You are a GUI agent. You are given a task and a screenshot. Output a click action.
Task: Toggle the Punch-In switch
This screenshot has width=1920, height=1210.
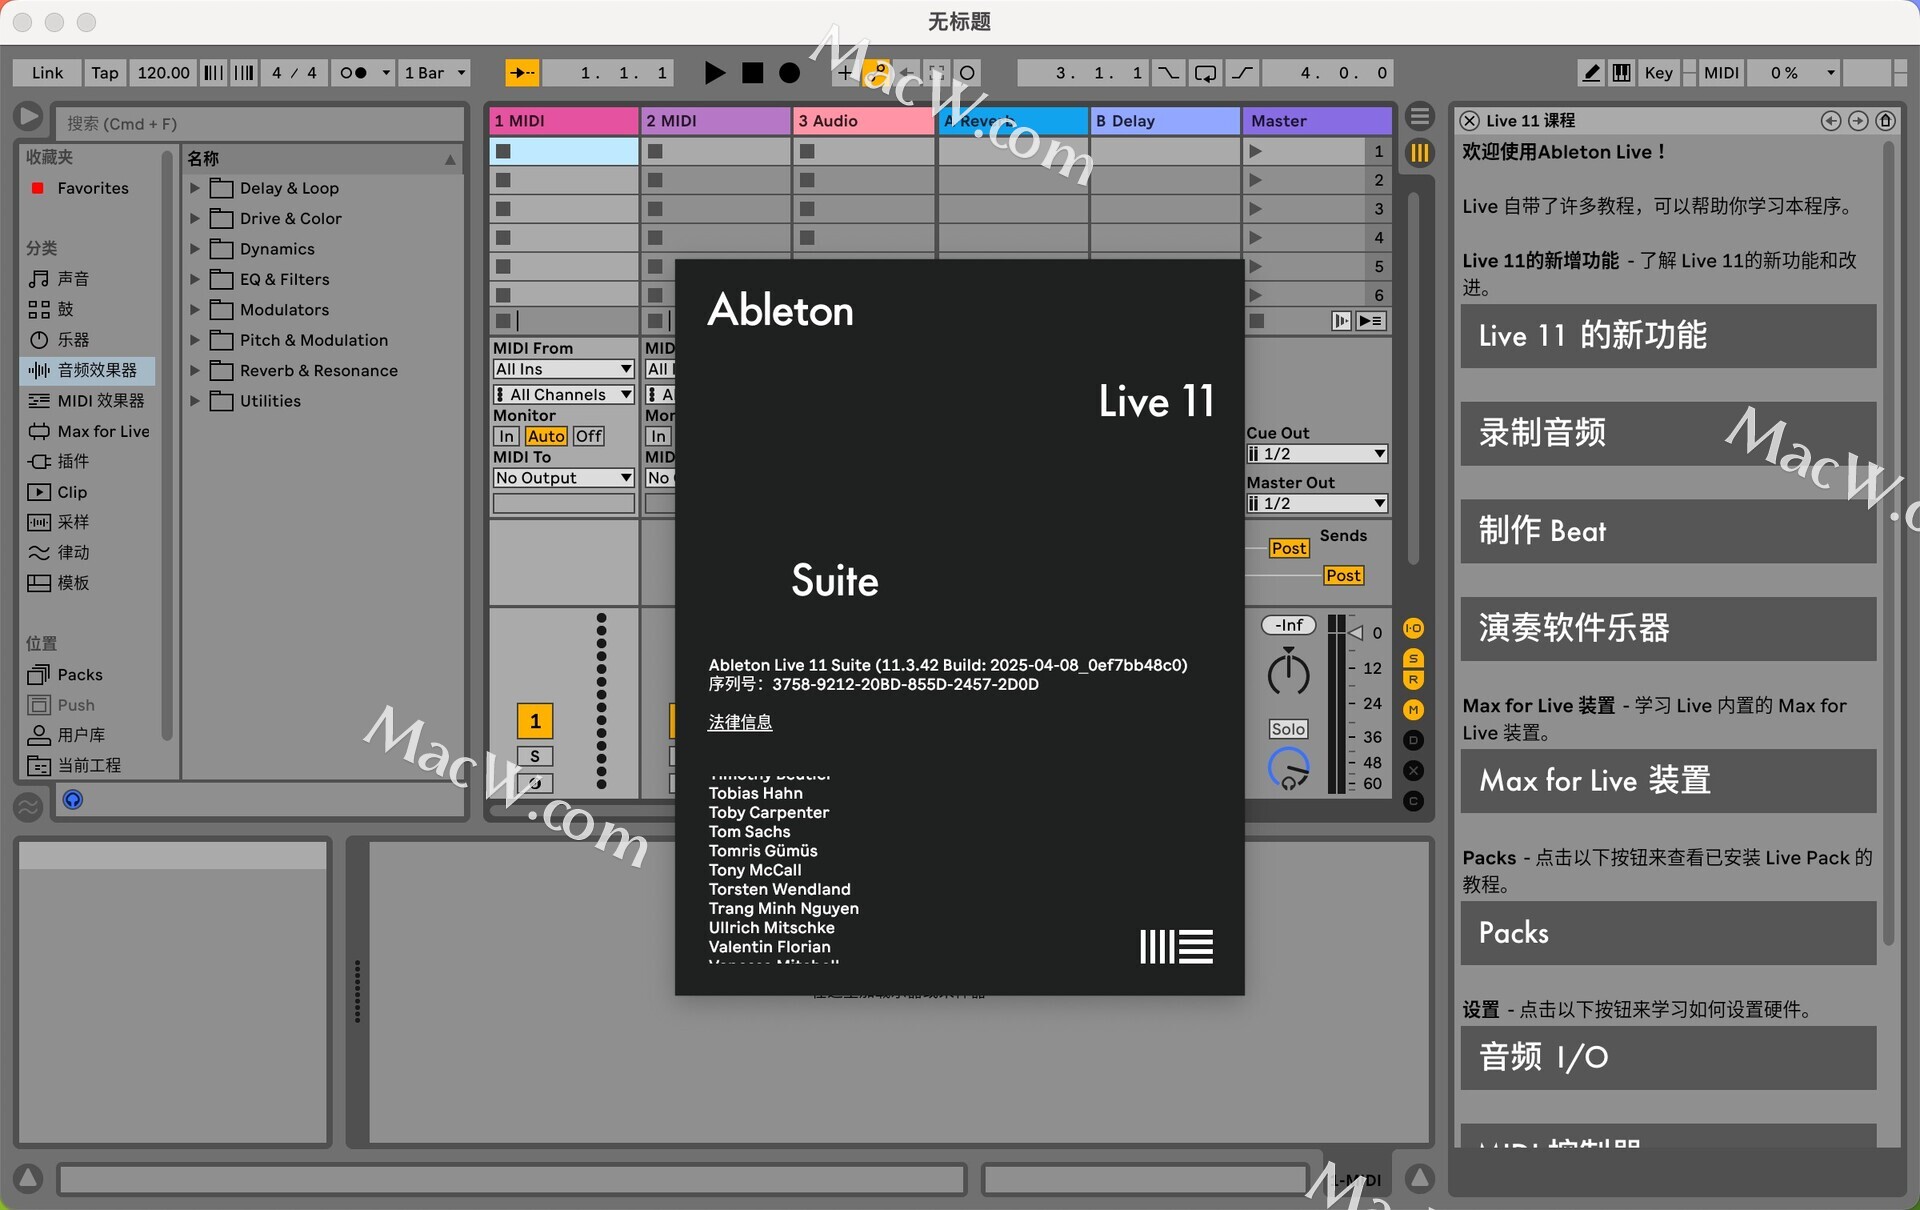[x=1168, y=73]
